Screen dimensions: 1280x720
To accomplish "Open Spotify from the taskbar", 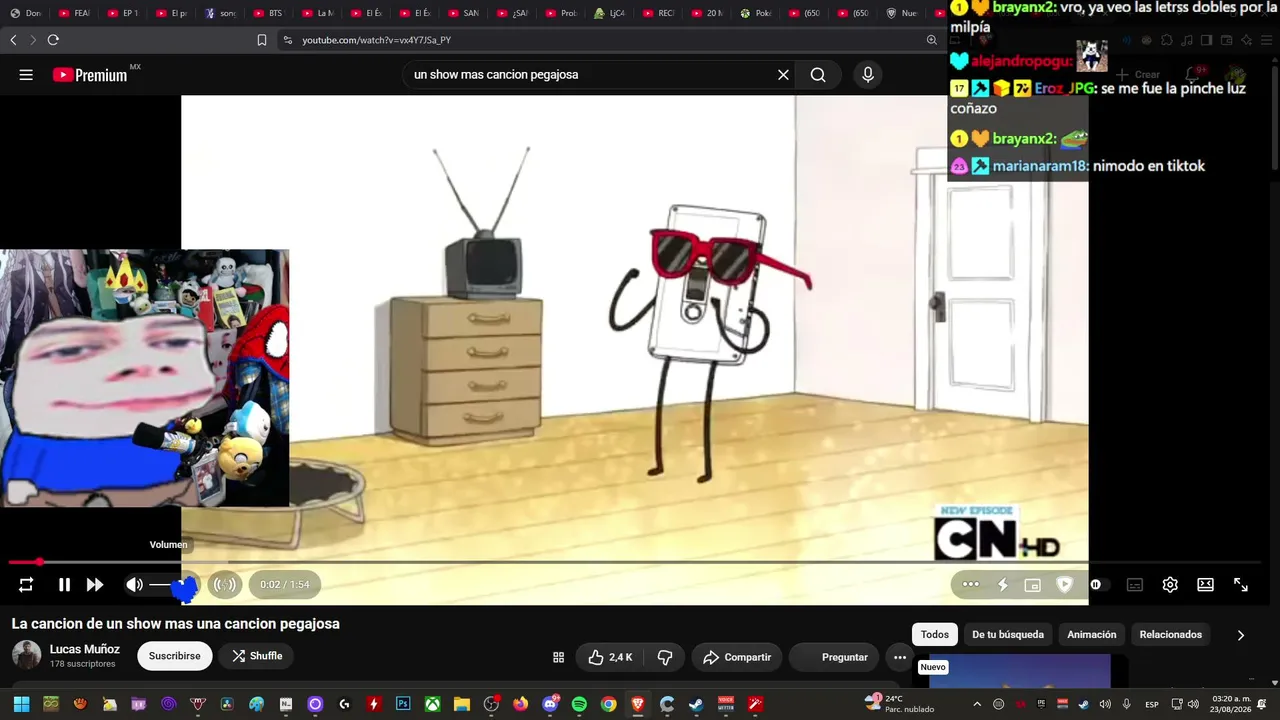I will coord(579,704).
